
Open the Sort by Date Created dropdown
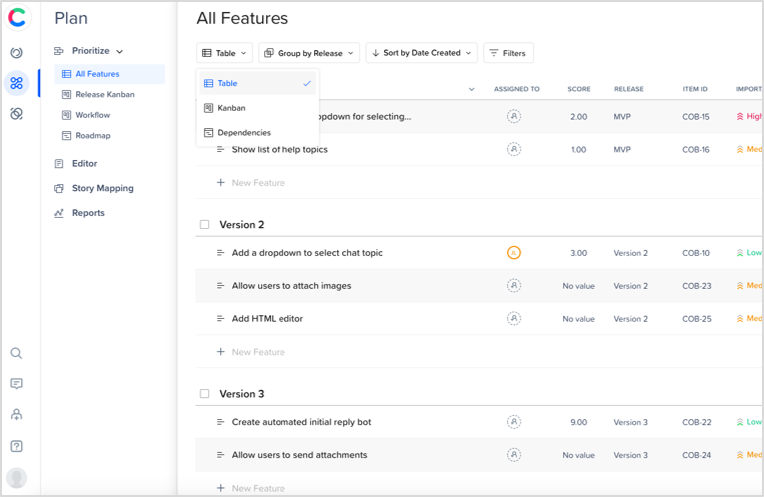[420, 53]
